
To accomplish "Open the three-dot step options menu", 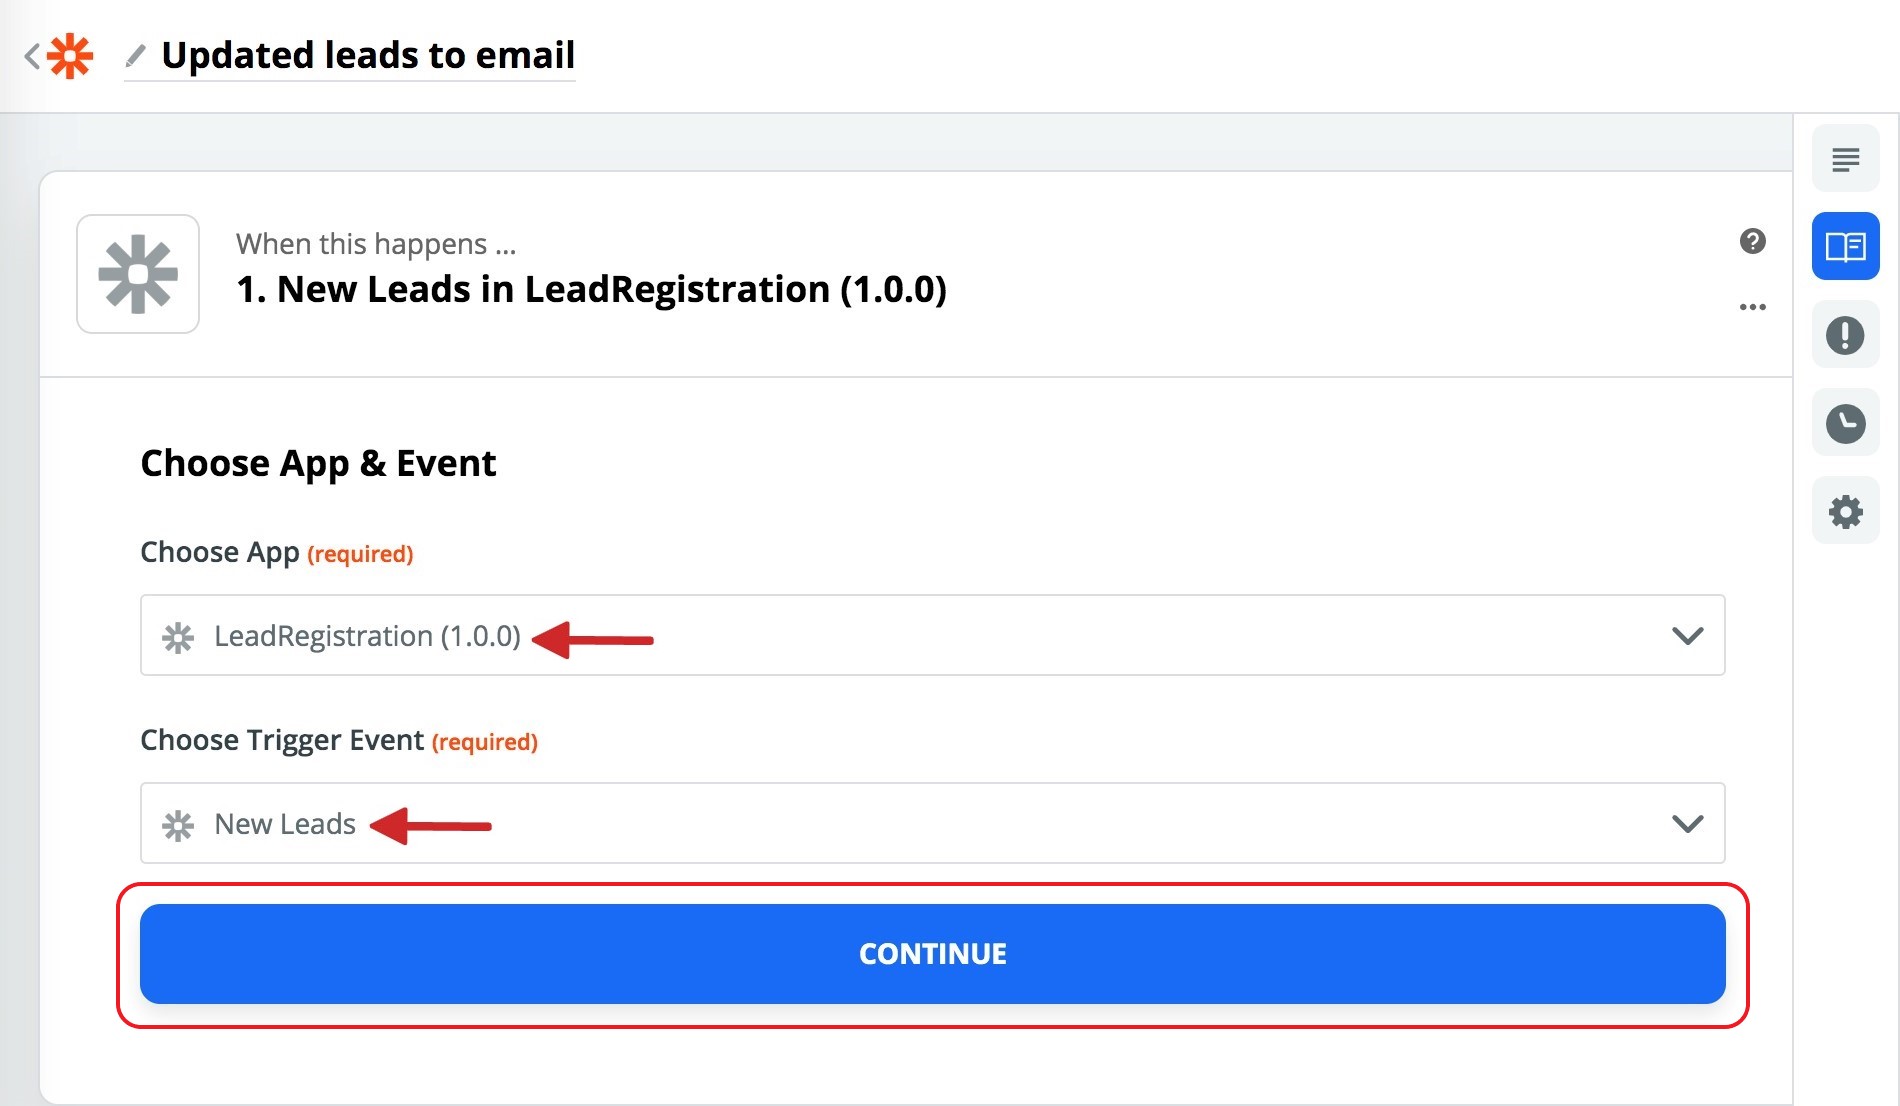I will (x=1752, y=307).
